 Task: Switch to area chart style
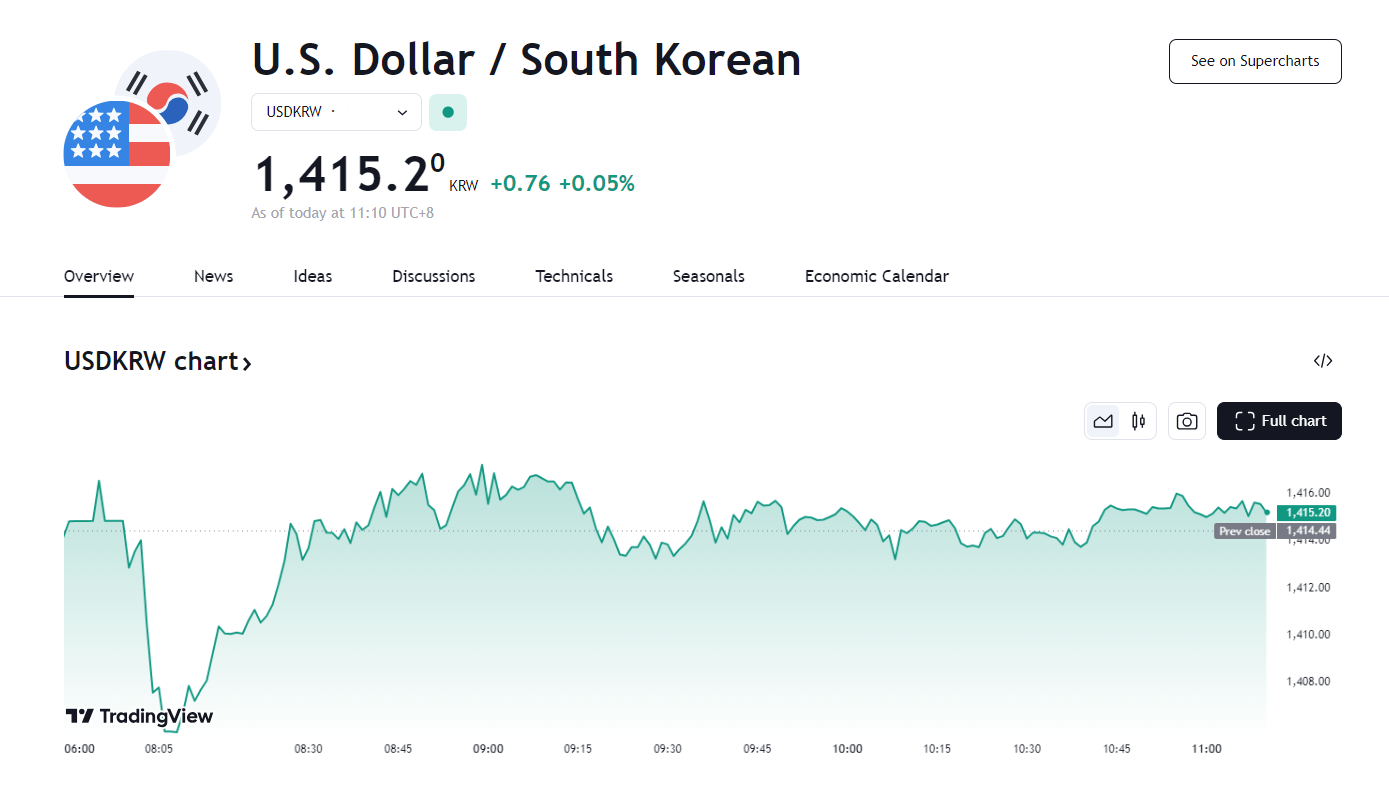click(1103, 421)
